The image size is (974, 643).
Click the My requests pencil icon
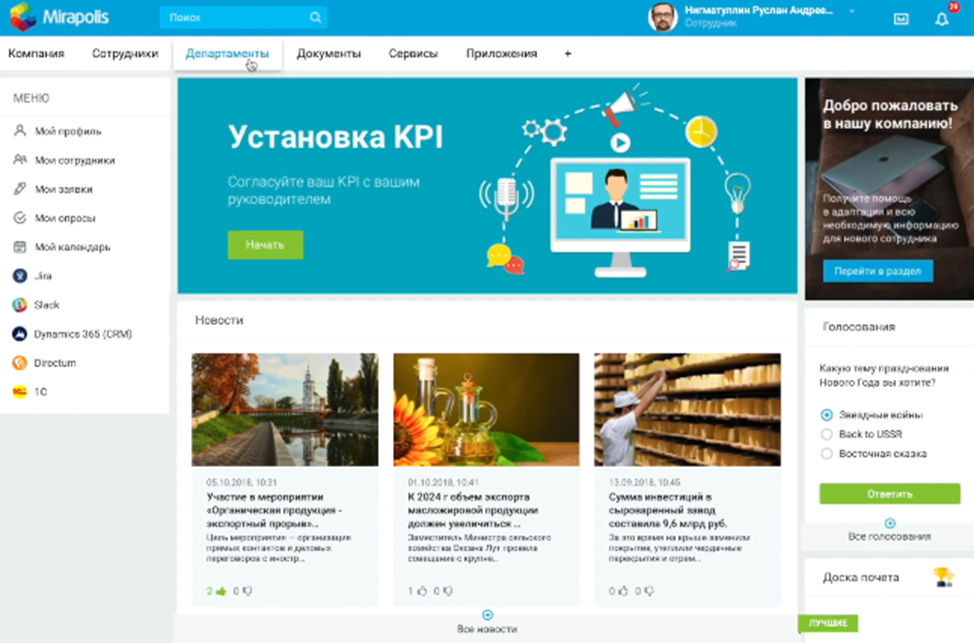pyautogui.click(x=20, y=189)
